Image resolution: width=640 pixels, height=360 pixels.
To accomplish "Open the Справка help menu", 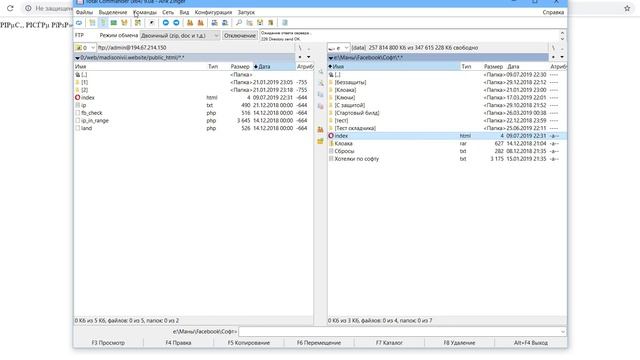I will point(553,12).
